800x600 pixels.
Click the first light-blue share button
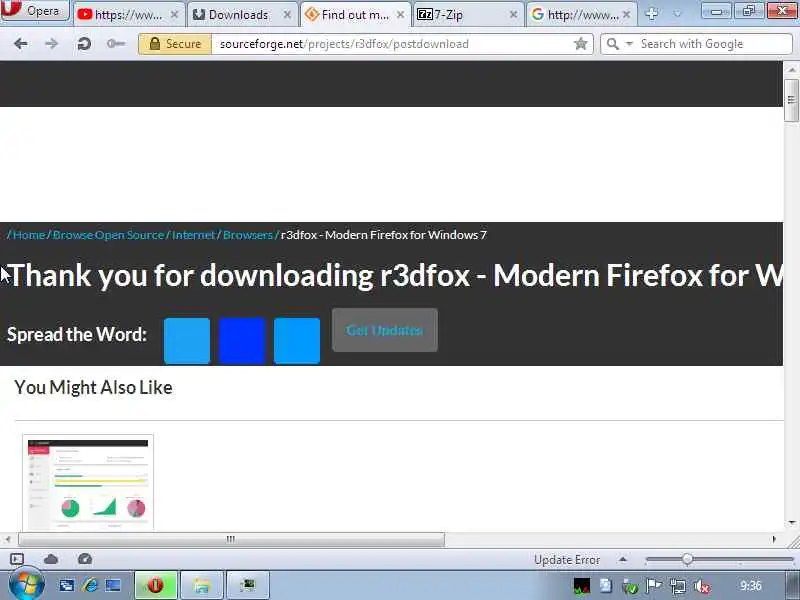point(187,341)
